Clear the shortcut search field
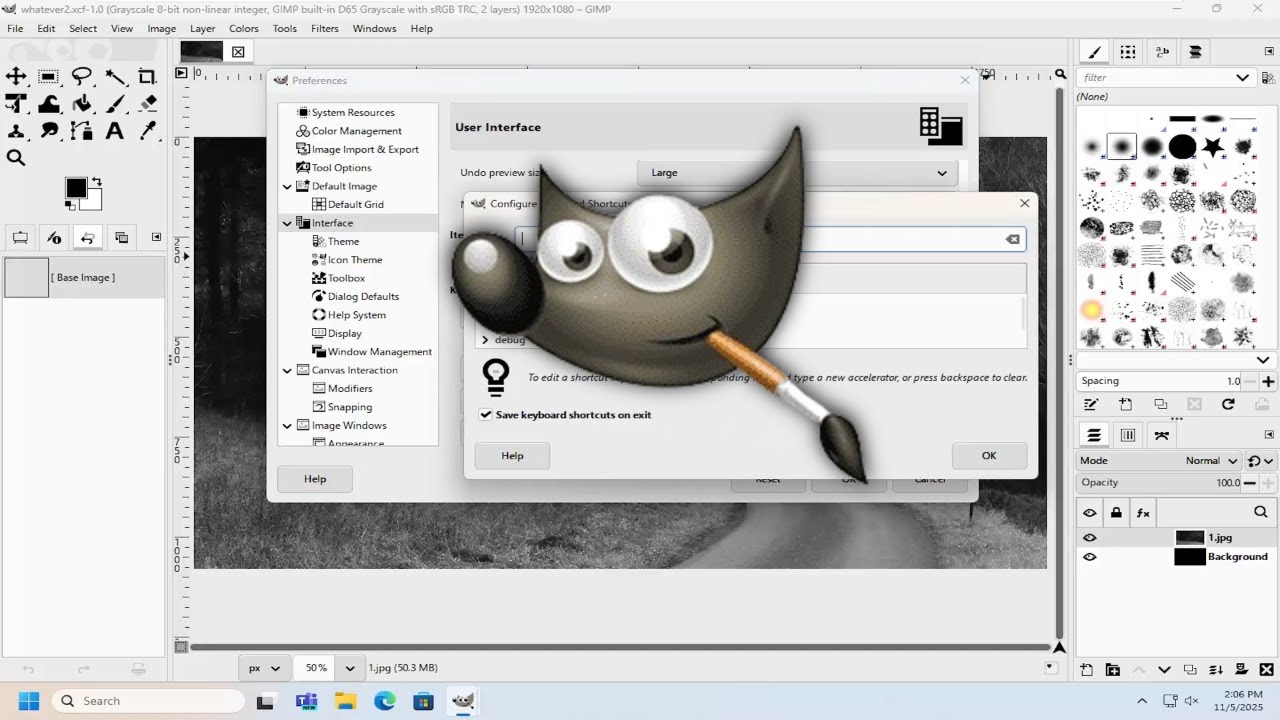1280x720 pixels. click(1012, 239)
